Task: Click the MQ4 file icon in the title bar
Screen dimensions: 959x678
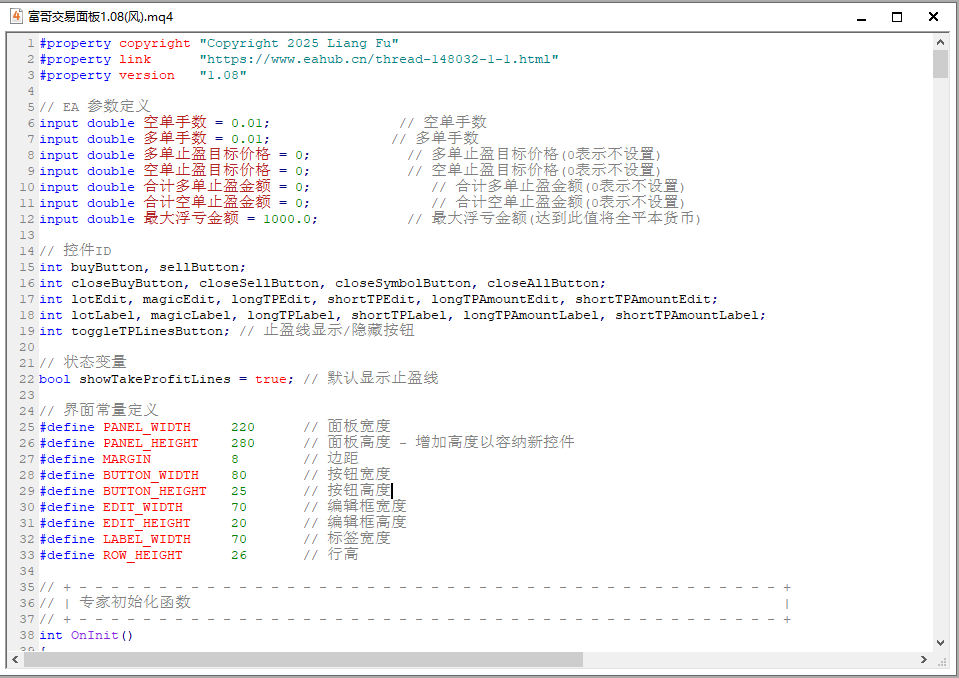Action: tap(14, 16)
